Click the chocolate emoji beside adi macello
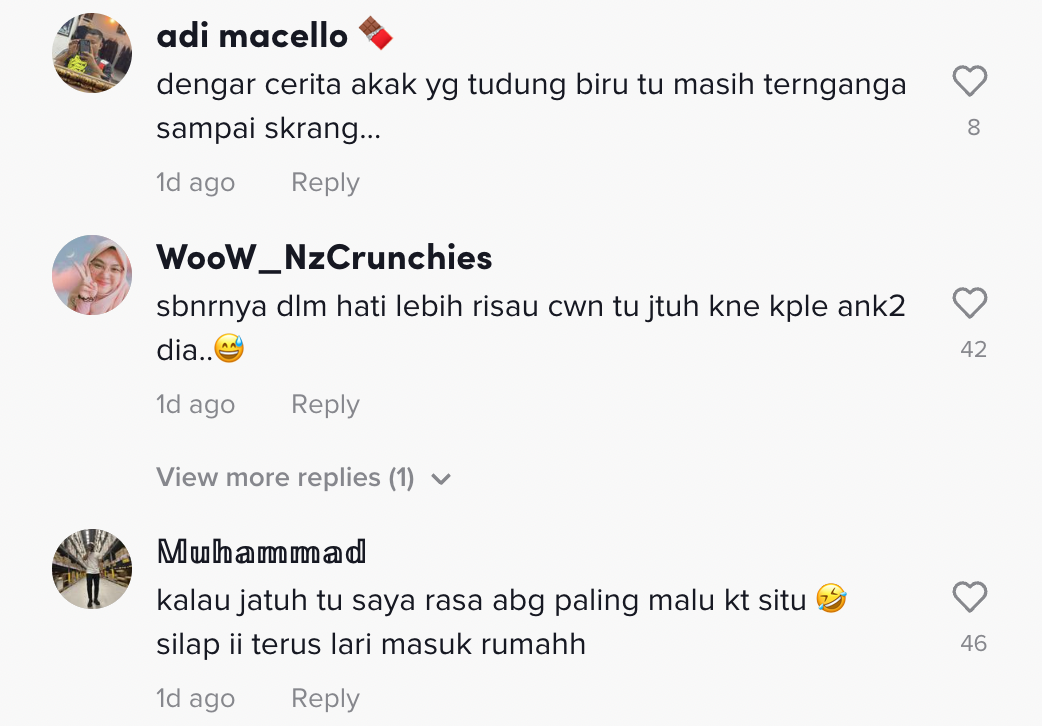The height and width of the screenshot is (726, 1042). pyautogui.click(x=376, y=35)
